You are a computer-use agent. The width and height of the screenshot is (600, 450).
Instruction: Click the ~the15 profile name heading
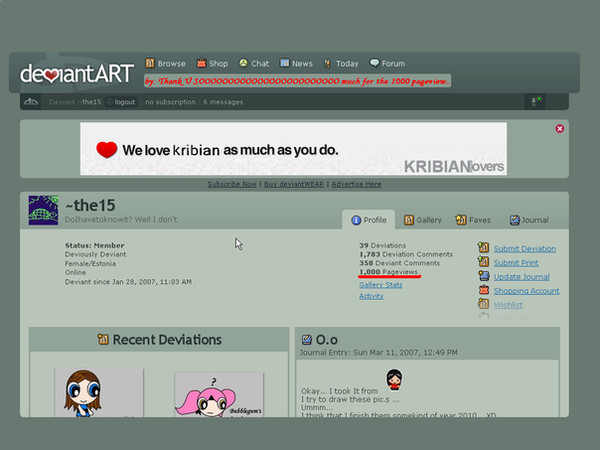pos(90,205)
